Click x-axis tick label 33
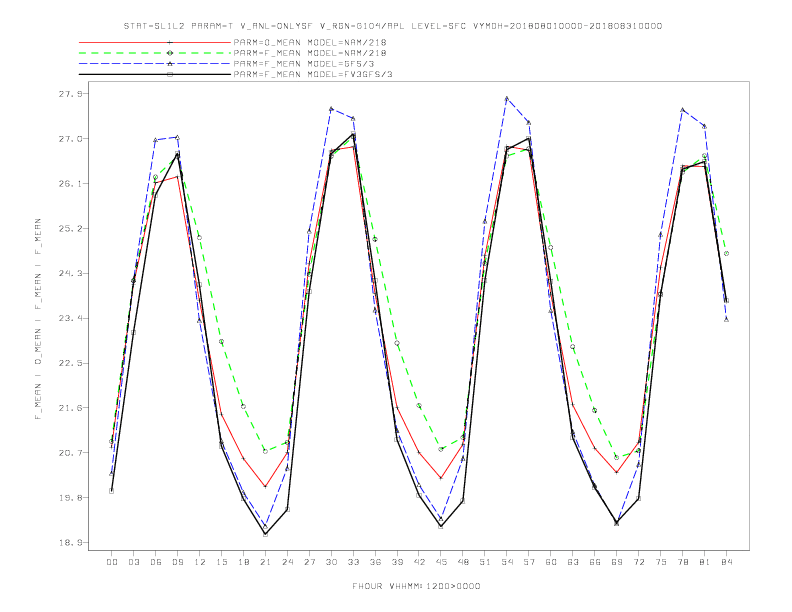 click(353, 562)
